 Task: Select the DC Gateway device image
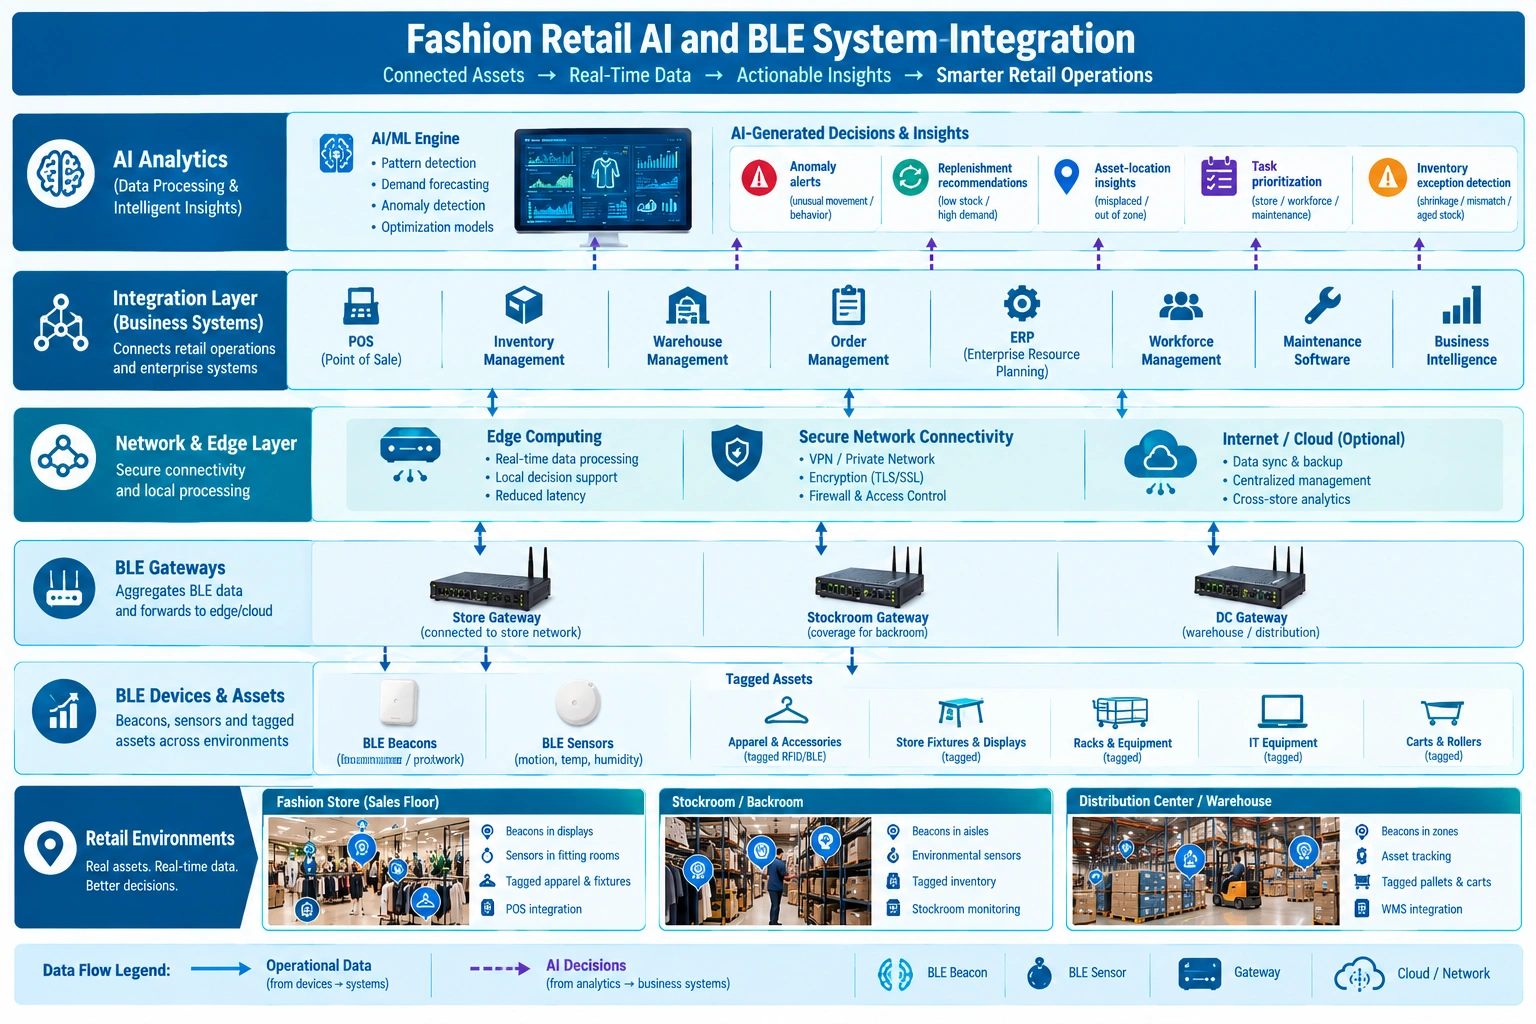[1250, 579]
